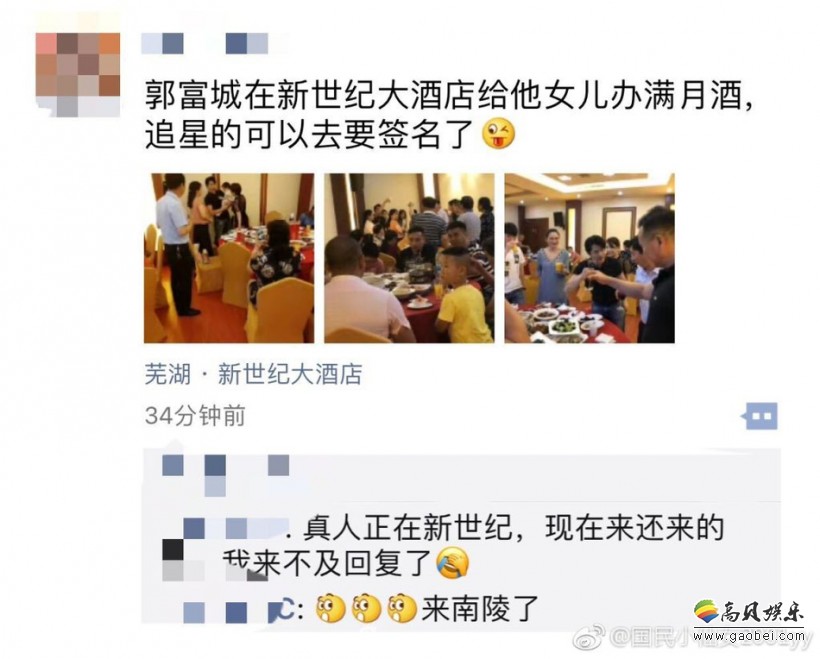The height and width of the screenshot is (659, 820).
Task: Tap the 34分钟前 timestamp
Action: [195, 416]
